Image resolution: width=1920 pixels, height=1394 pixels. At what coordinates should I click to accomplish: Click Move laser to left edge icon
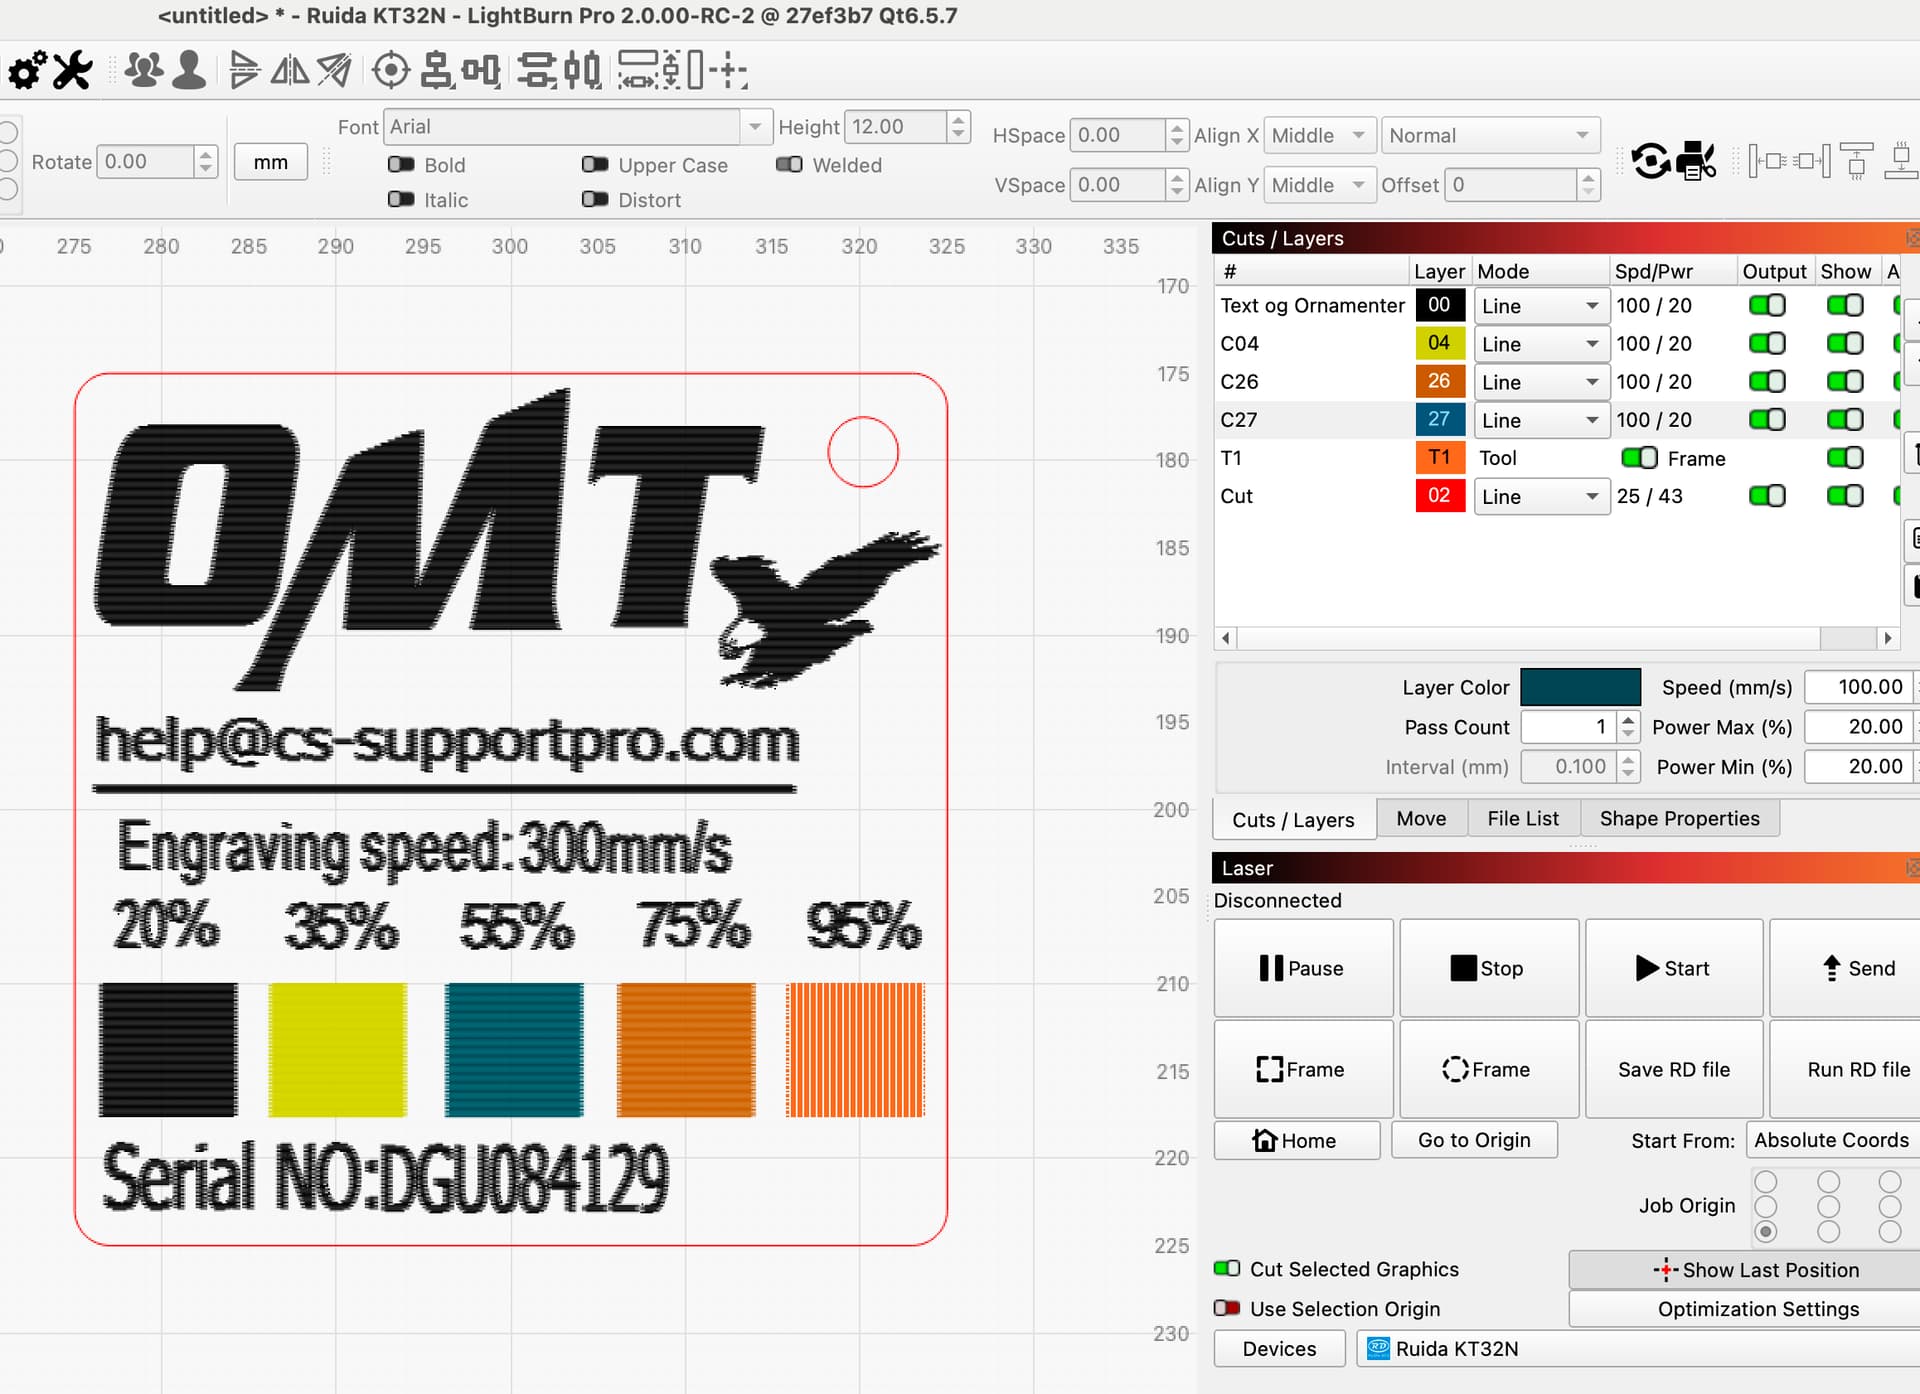coord(1767,161)
